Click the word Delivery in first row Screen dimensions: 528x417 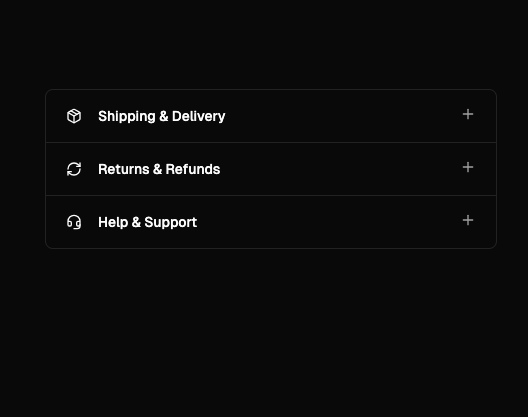(198, 117)
